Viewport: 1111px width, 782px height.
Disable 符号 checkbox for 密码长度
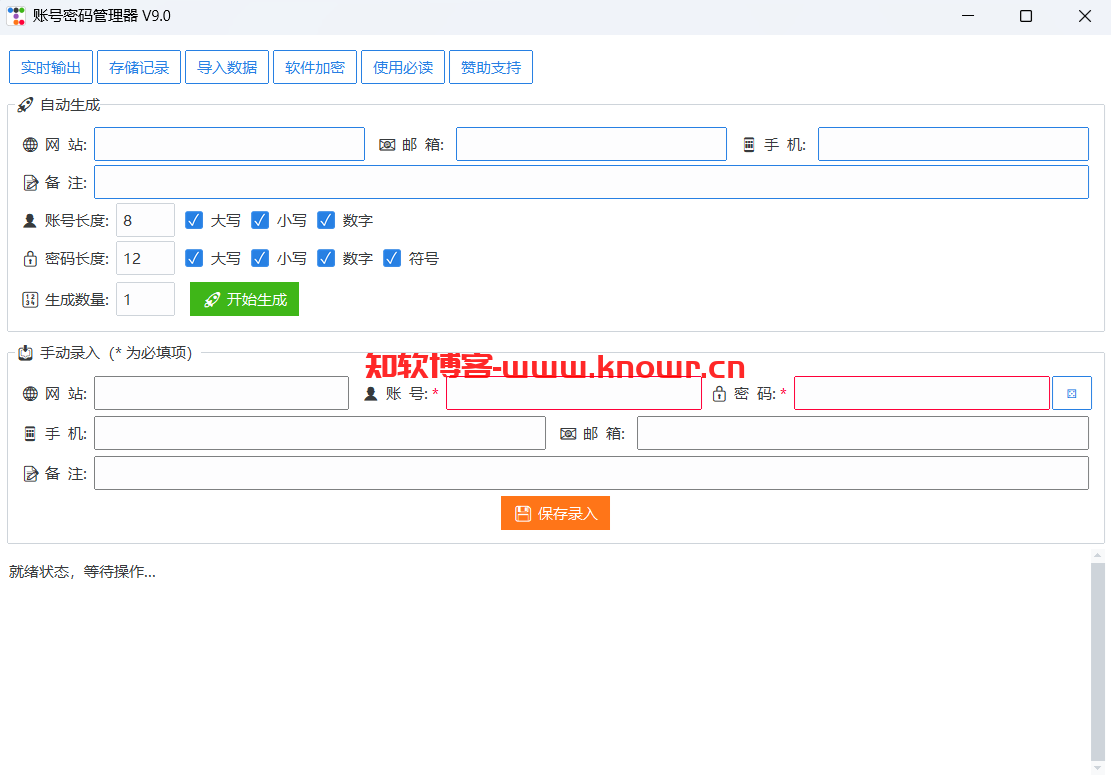(392, 258)
